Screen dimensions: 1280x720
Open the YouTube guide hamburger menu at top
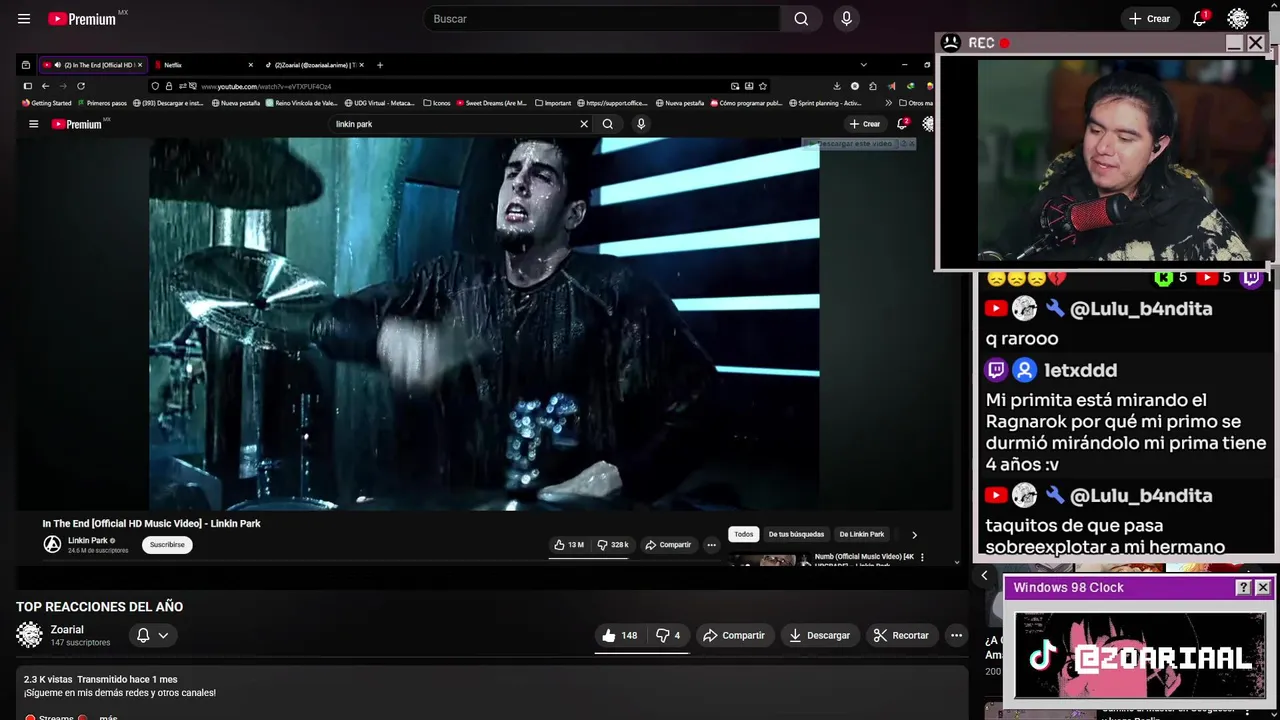(x=24, y=19)
